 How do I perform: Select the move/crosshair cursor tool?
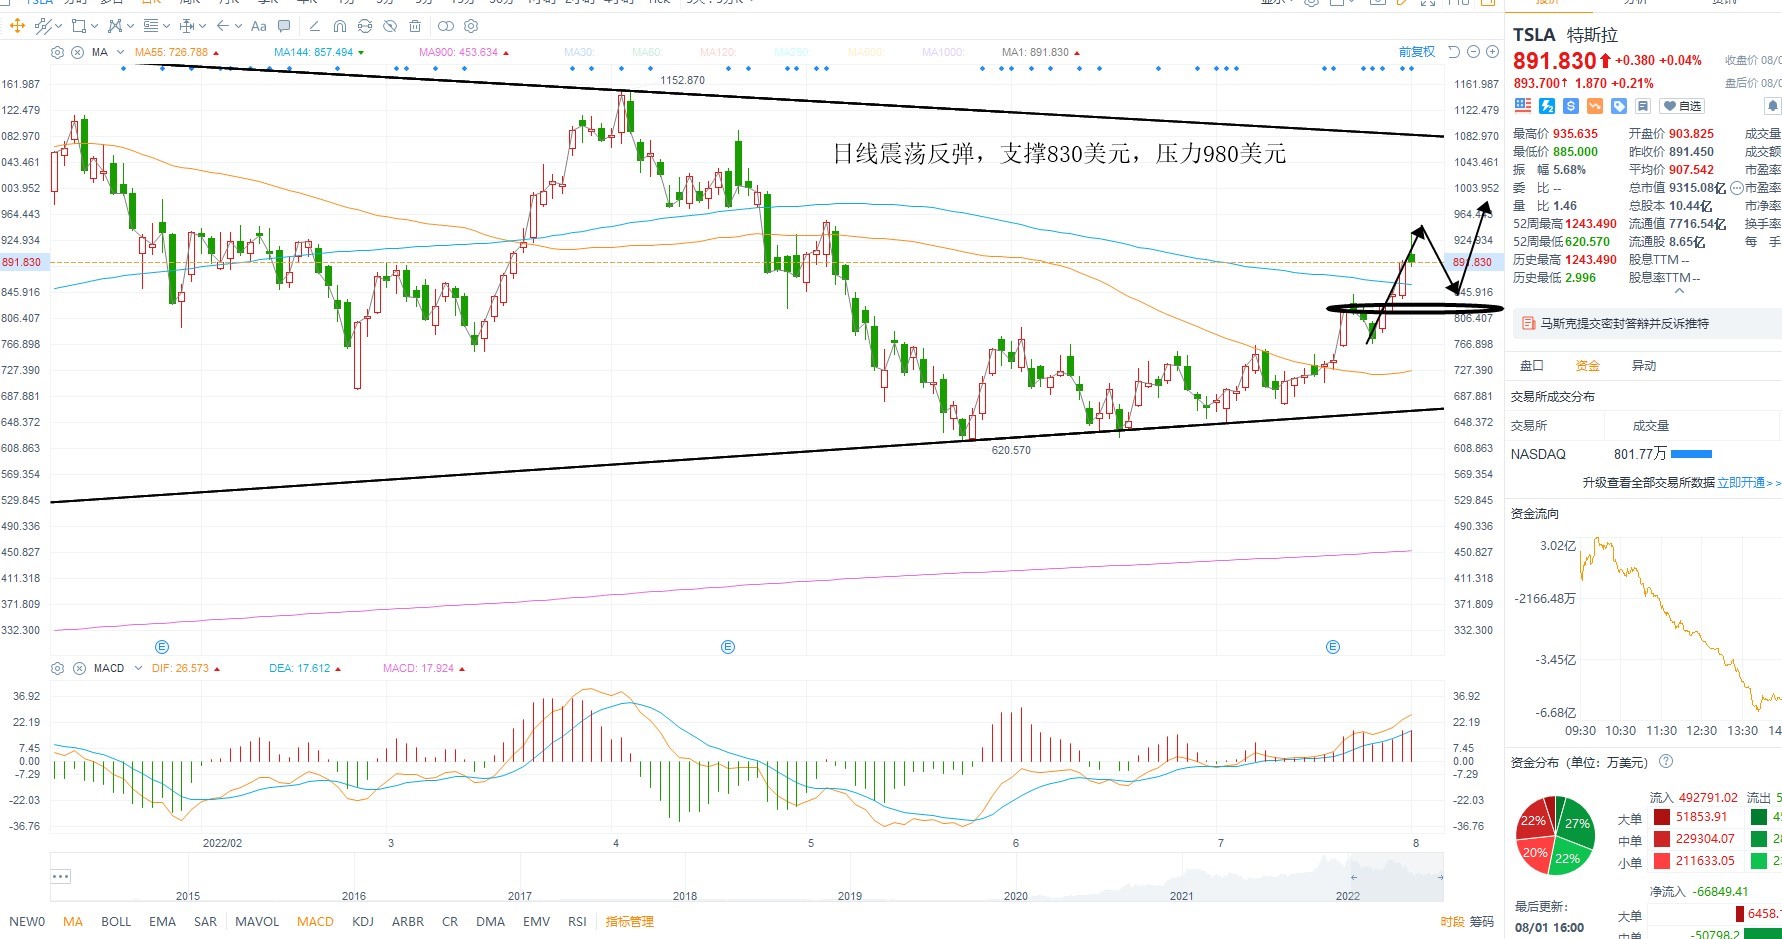(17, 26)
